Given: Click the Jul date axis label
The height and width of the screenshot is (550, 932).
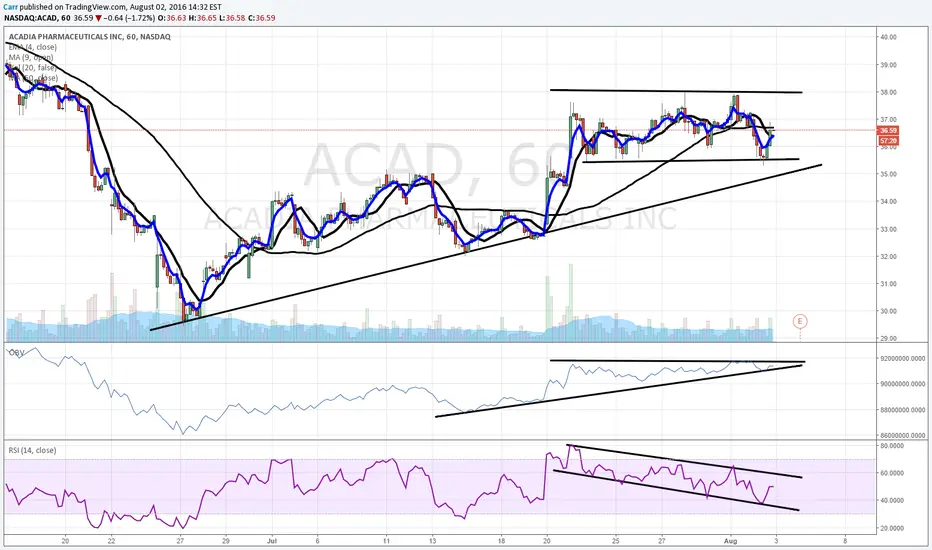Looking at the screenshot, I should pyautogui.click(x=272, y=541).
